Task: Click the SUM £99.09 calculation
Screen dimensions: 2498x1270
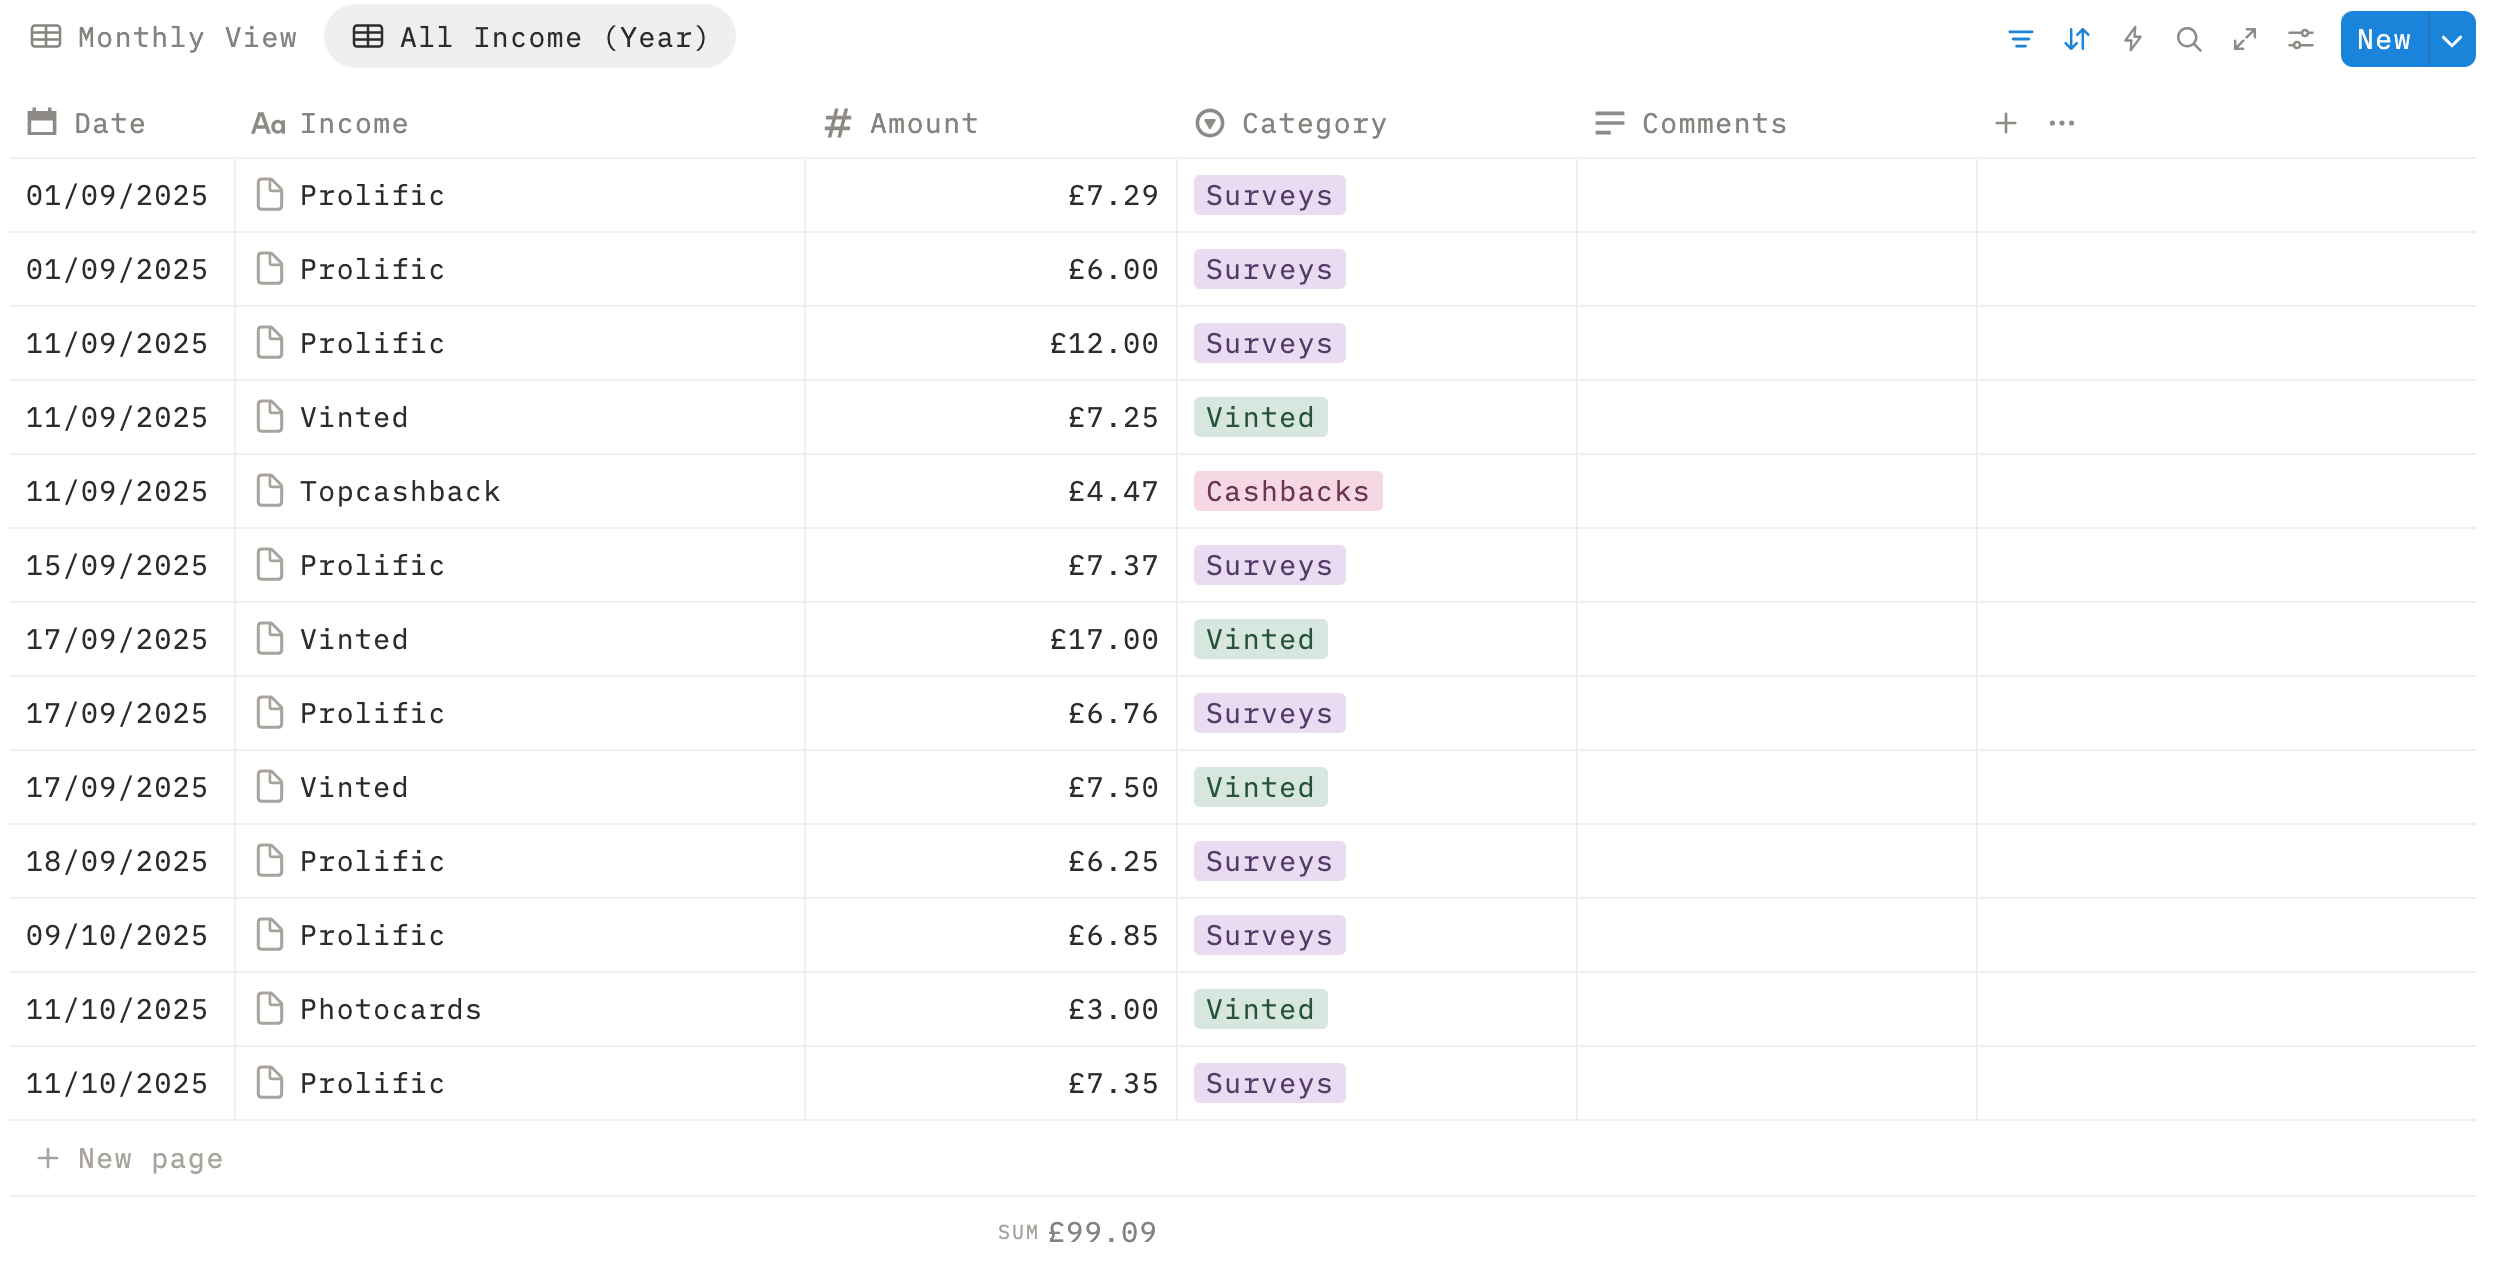Action: 1078,1232
